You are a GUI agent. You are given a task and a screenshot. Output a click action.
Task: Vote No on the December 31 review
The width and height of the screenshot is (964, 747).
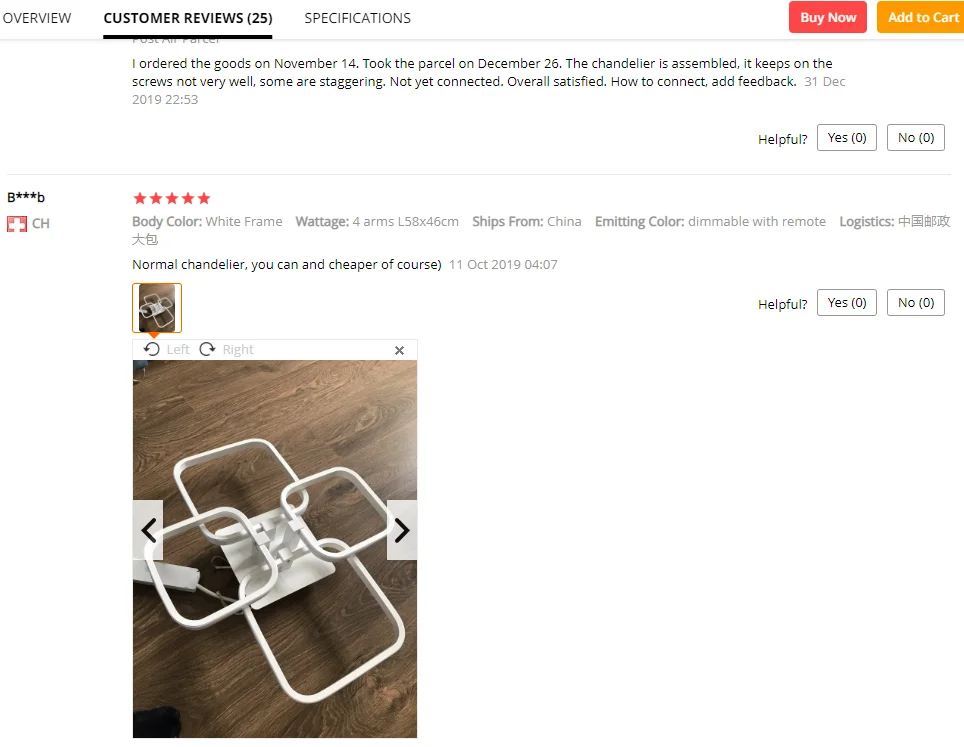click(915, 138)
